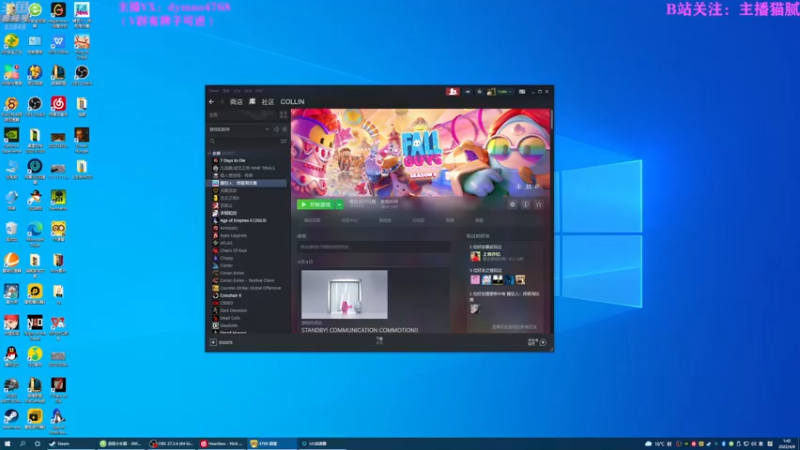
Task: Open the Cortana circle icon on taskbar
Action: 37,444
